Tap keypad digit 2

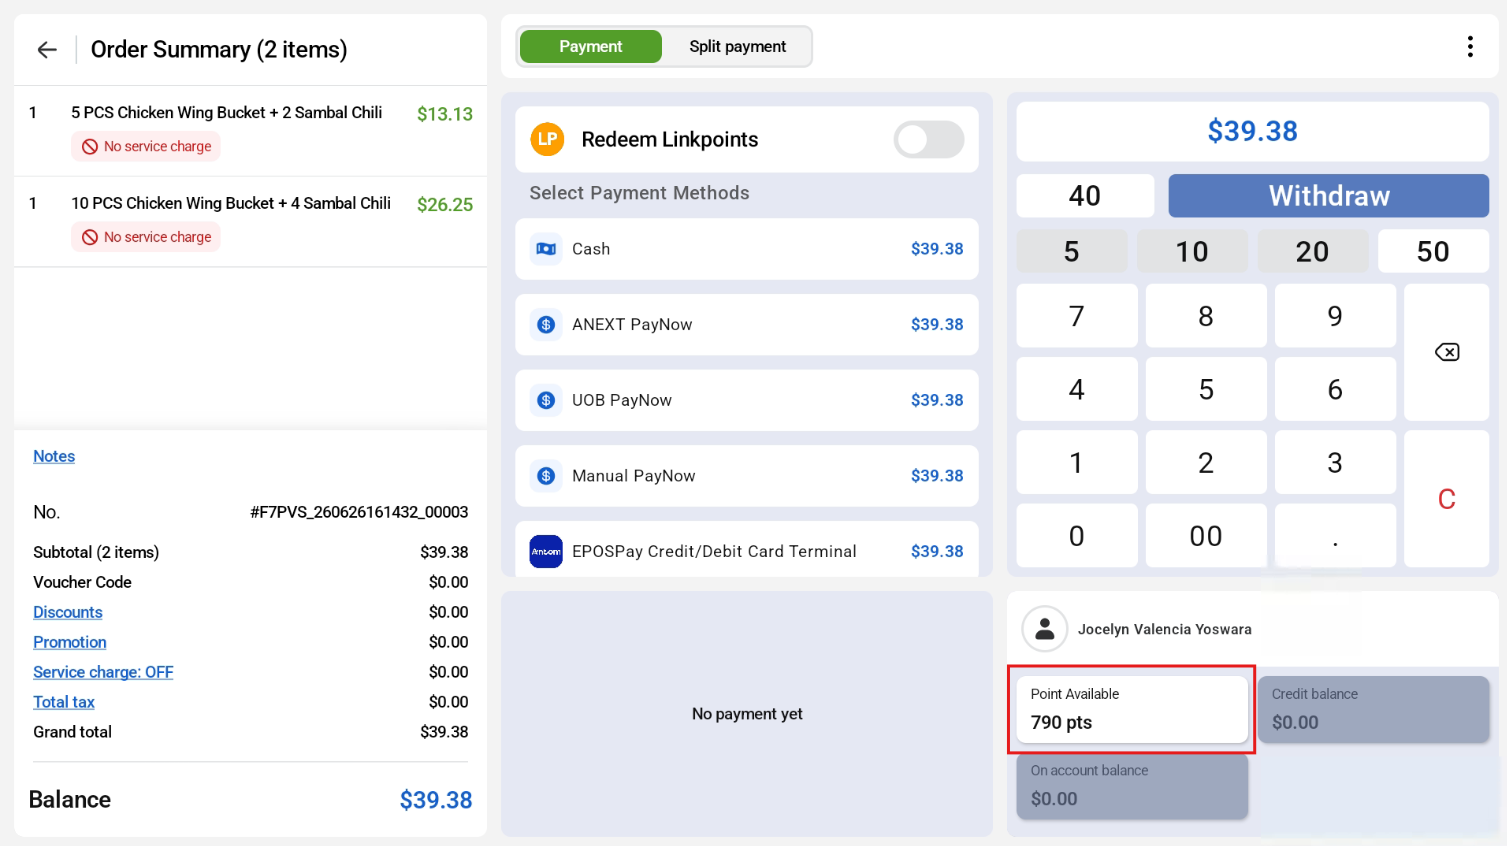[x=1206, y=462]
